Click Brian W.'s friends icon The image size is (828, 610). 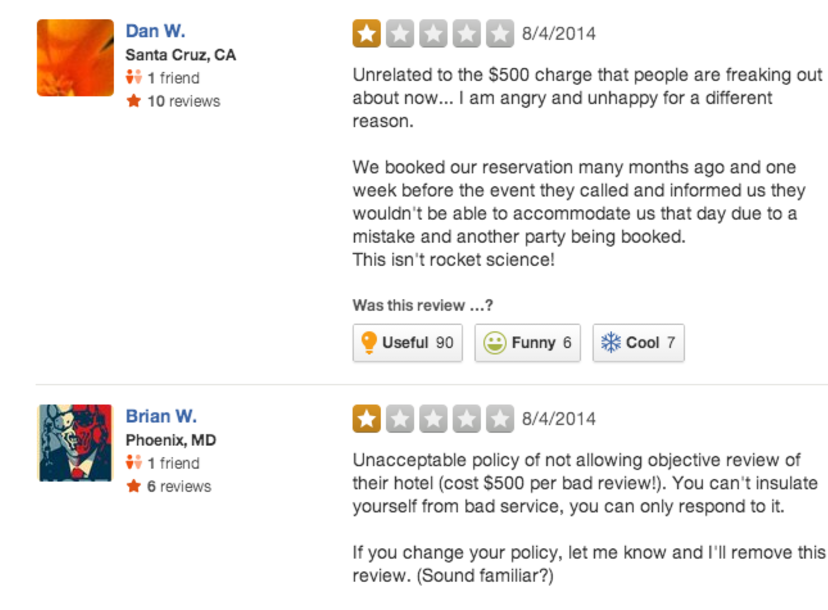coord(133,463)
